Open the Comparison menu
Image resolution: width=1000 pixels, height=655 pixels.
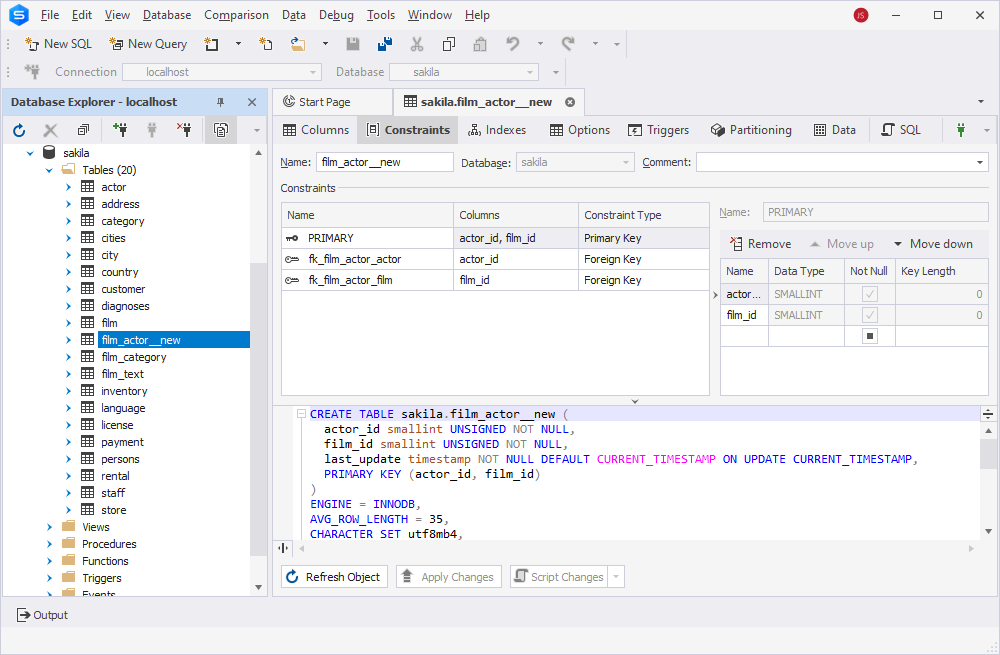point(236,15)
